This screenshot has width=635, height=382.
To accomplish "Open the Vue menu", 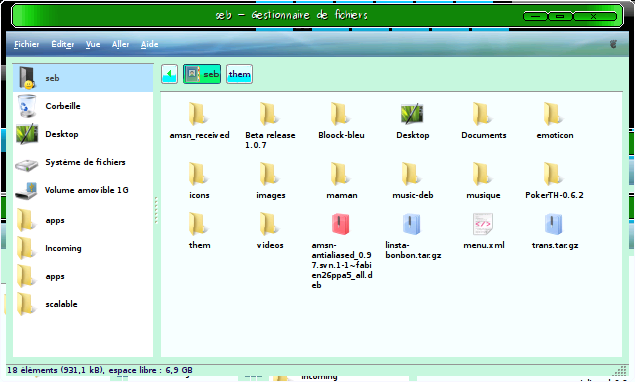I will [x=93, y=44].
